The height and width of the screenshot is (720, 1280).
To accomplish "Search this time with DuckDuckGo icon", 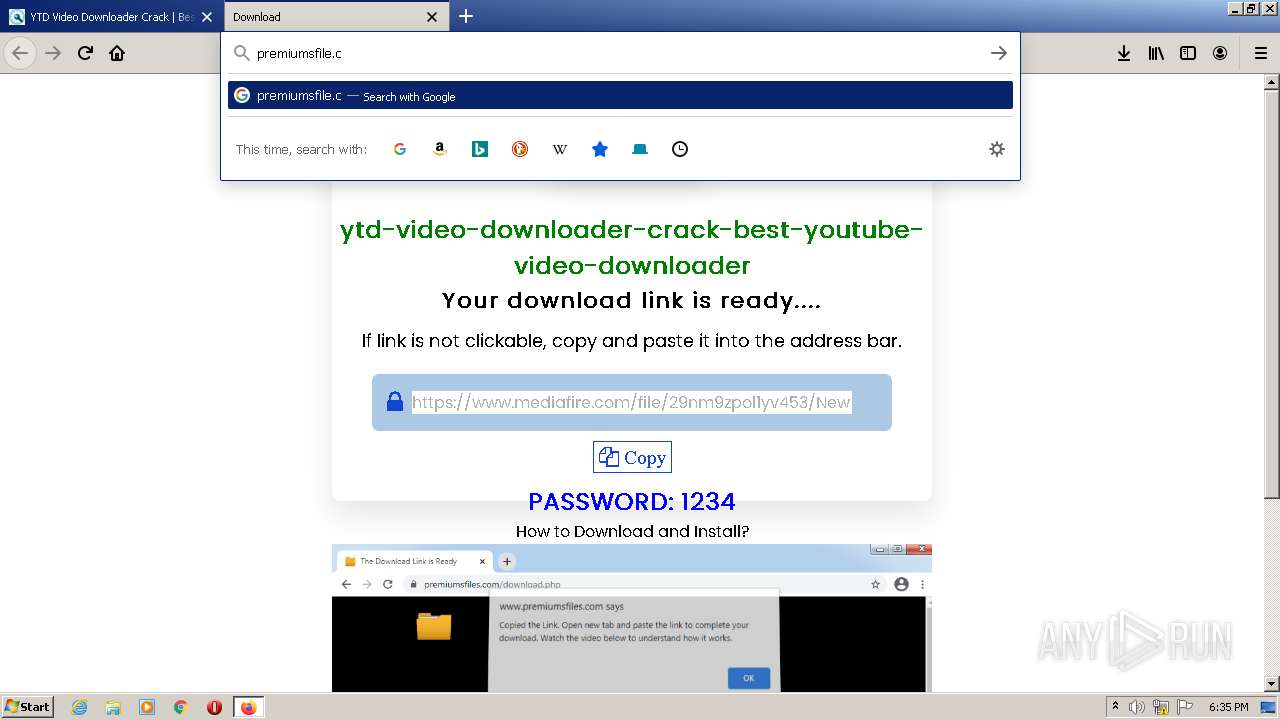I will (520, 149).
